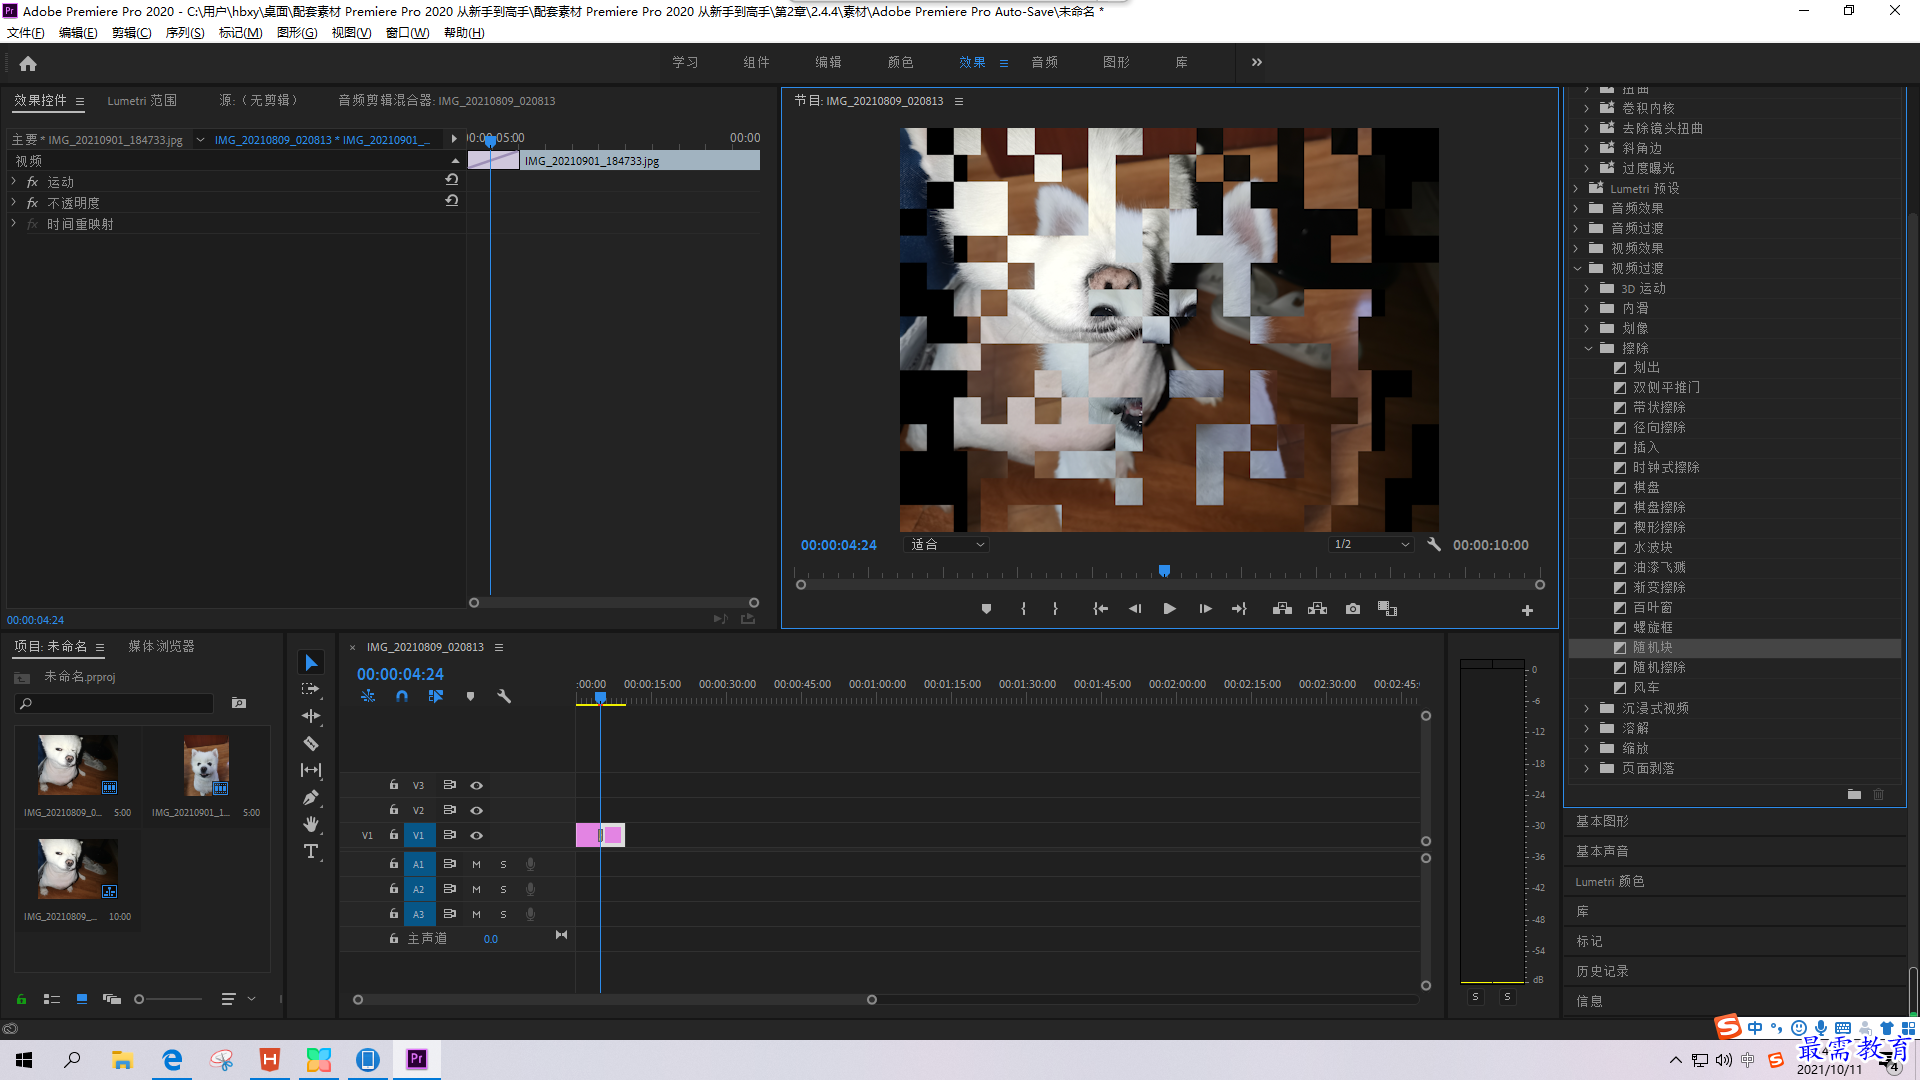The width and height of the screenshot is (1920, 1080).
Task: Toggle lock on track V2
Action: click(393, 810)
